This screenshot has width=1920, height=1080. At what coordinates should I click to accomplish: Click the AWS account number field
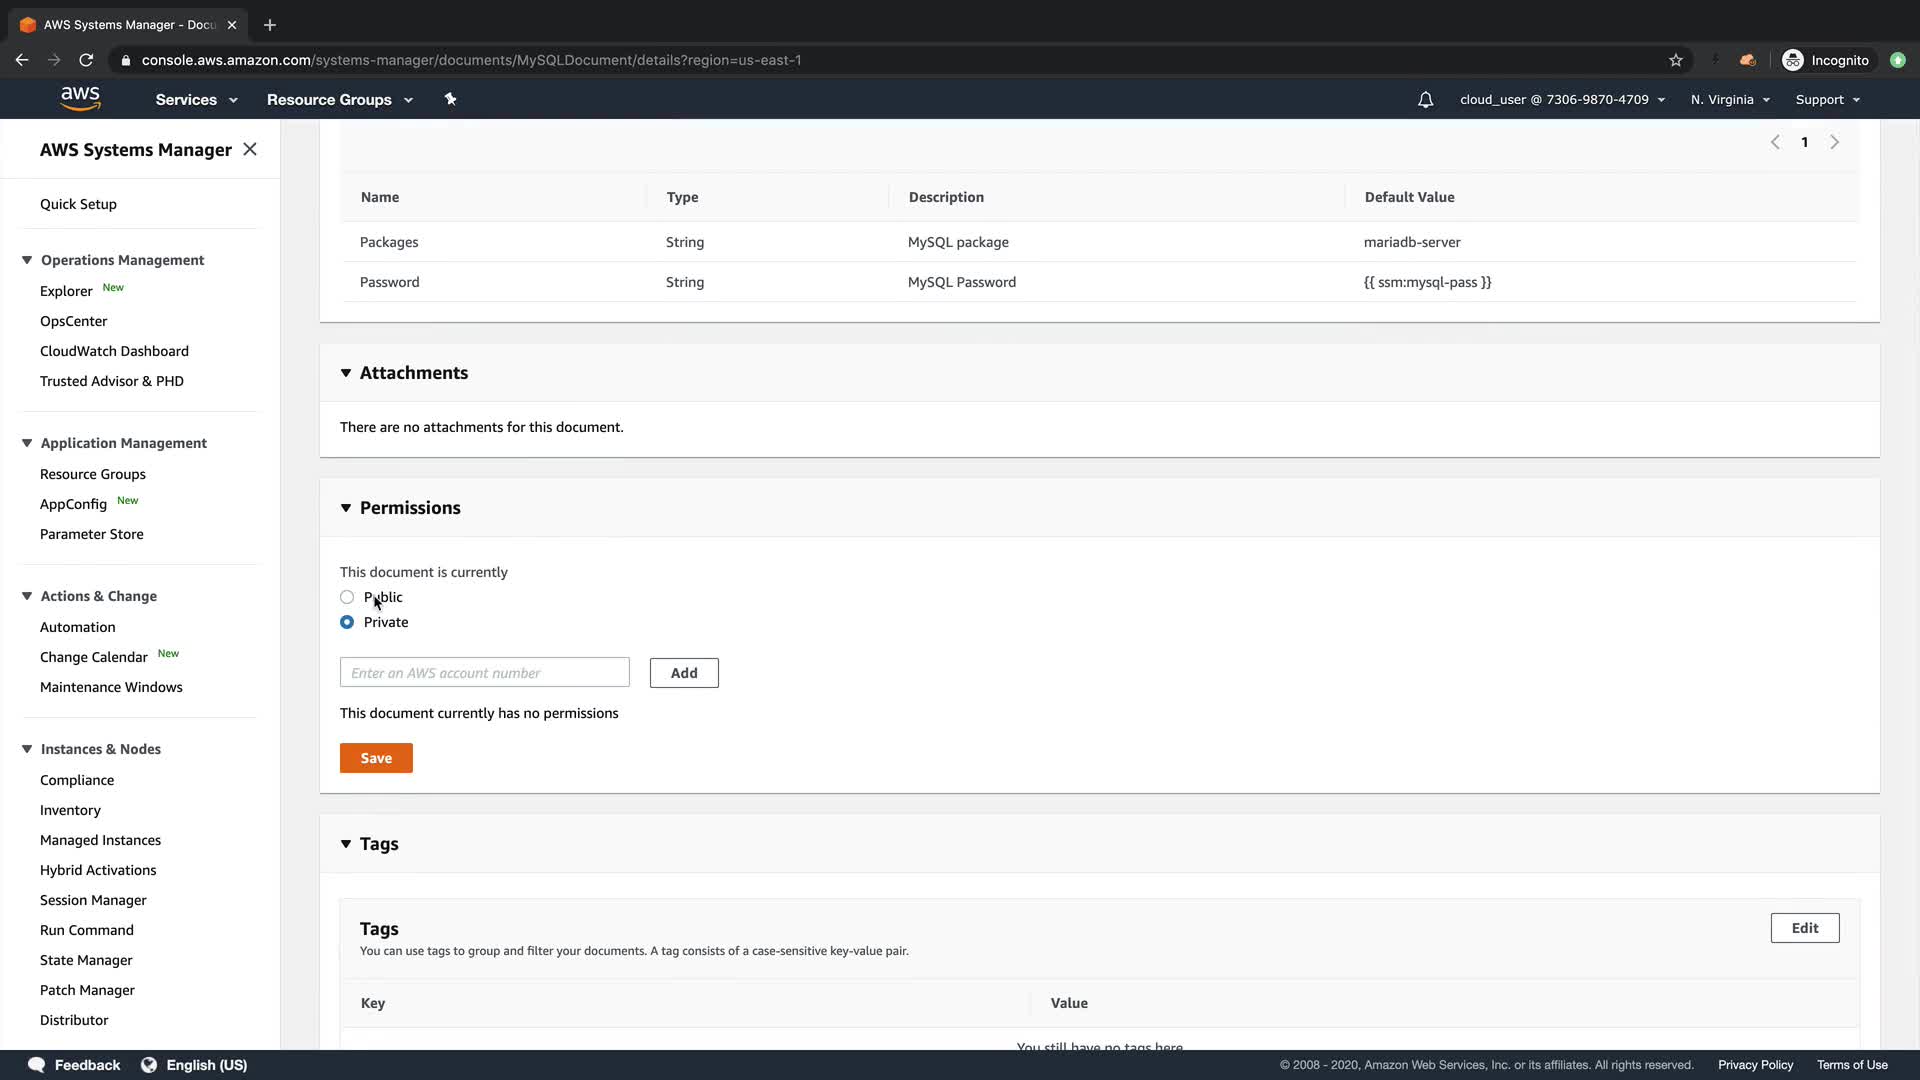point(484,673)
